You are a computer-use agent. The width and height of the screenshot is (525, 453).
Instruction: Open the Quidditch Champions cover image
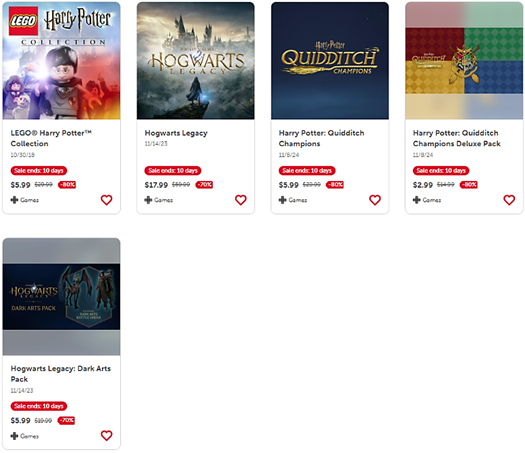[x=330, y=61]
